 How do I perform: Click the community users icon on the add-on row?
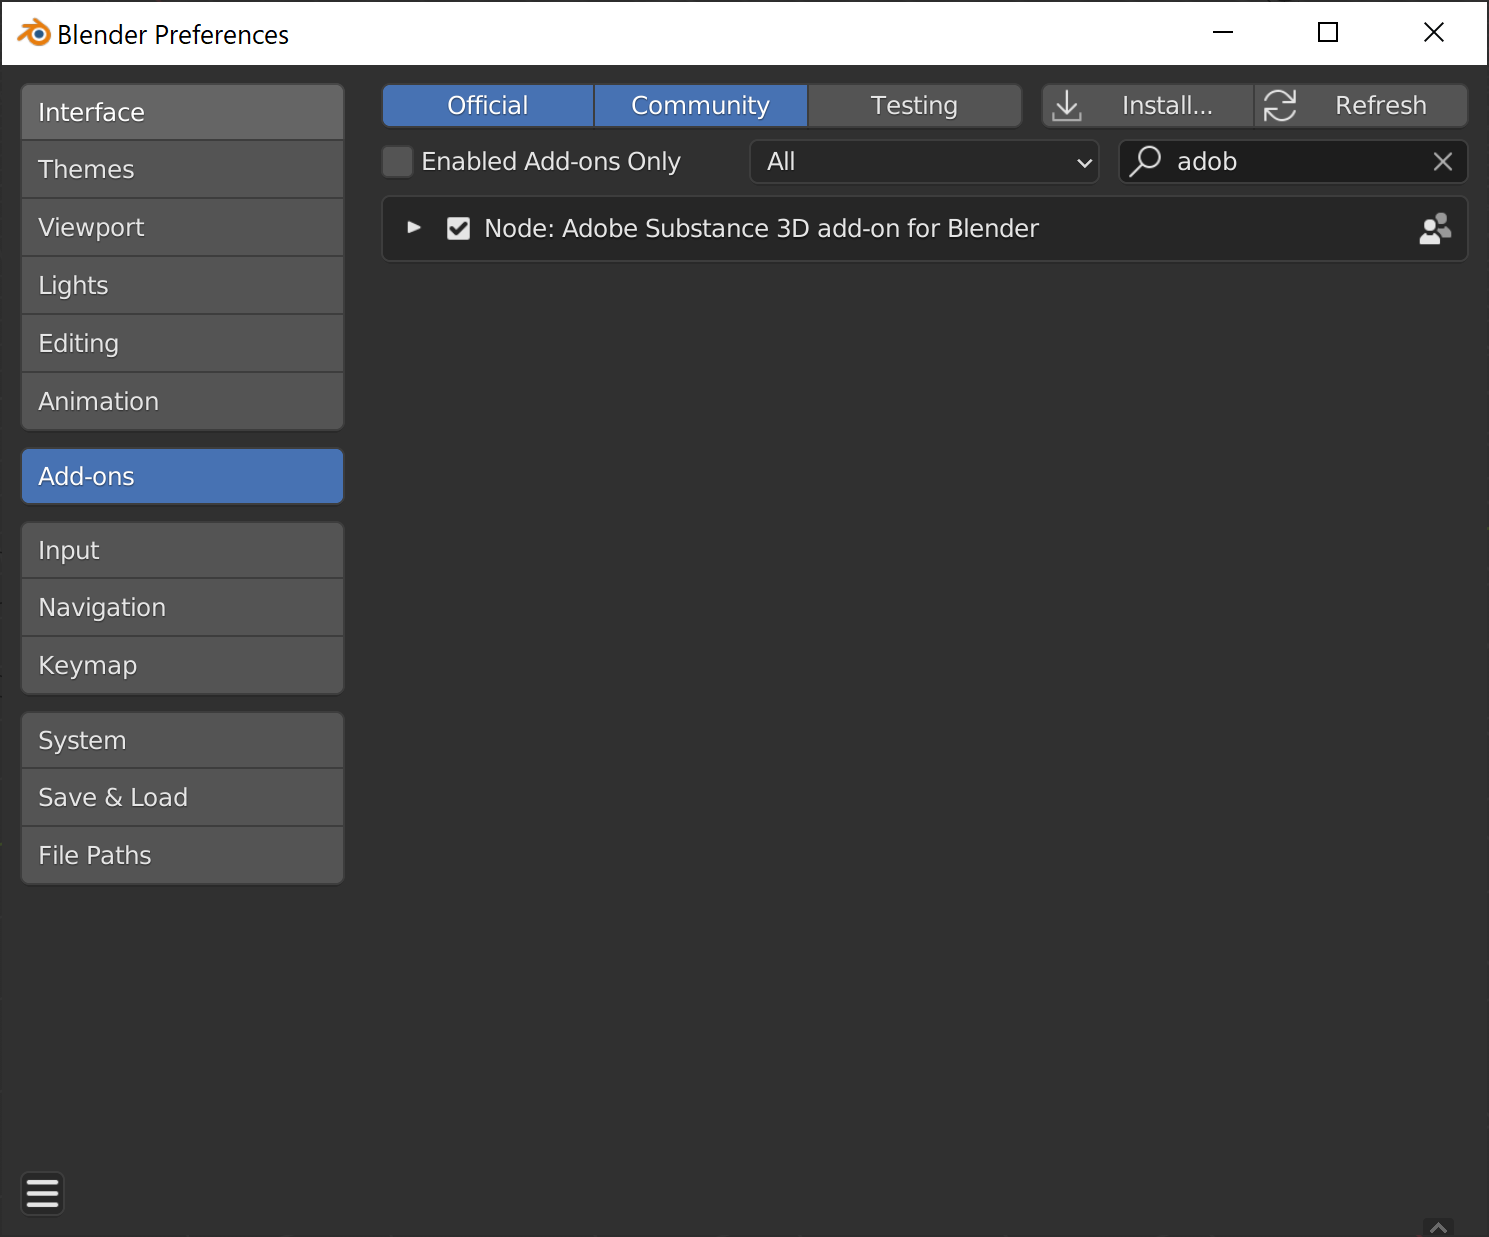[x=1435, y=228]
